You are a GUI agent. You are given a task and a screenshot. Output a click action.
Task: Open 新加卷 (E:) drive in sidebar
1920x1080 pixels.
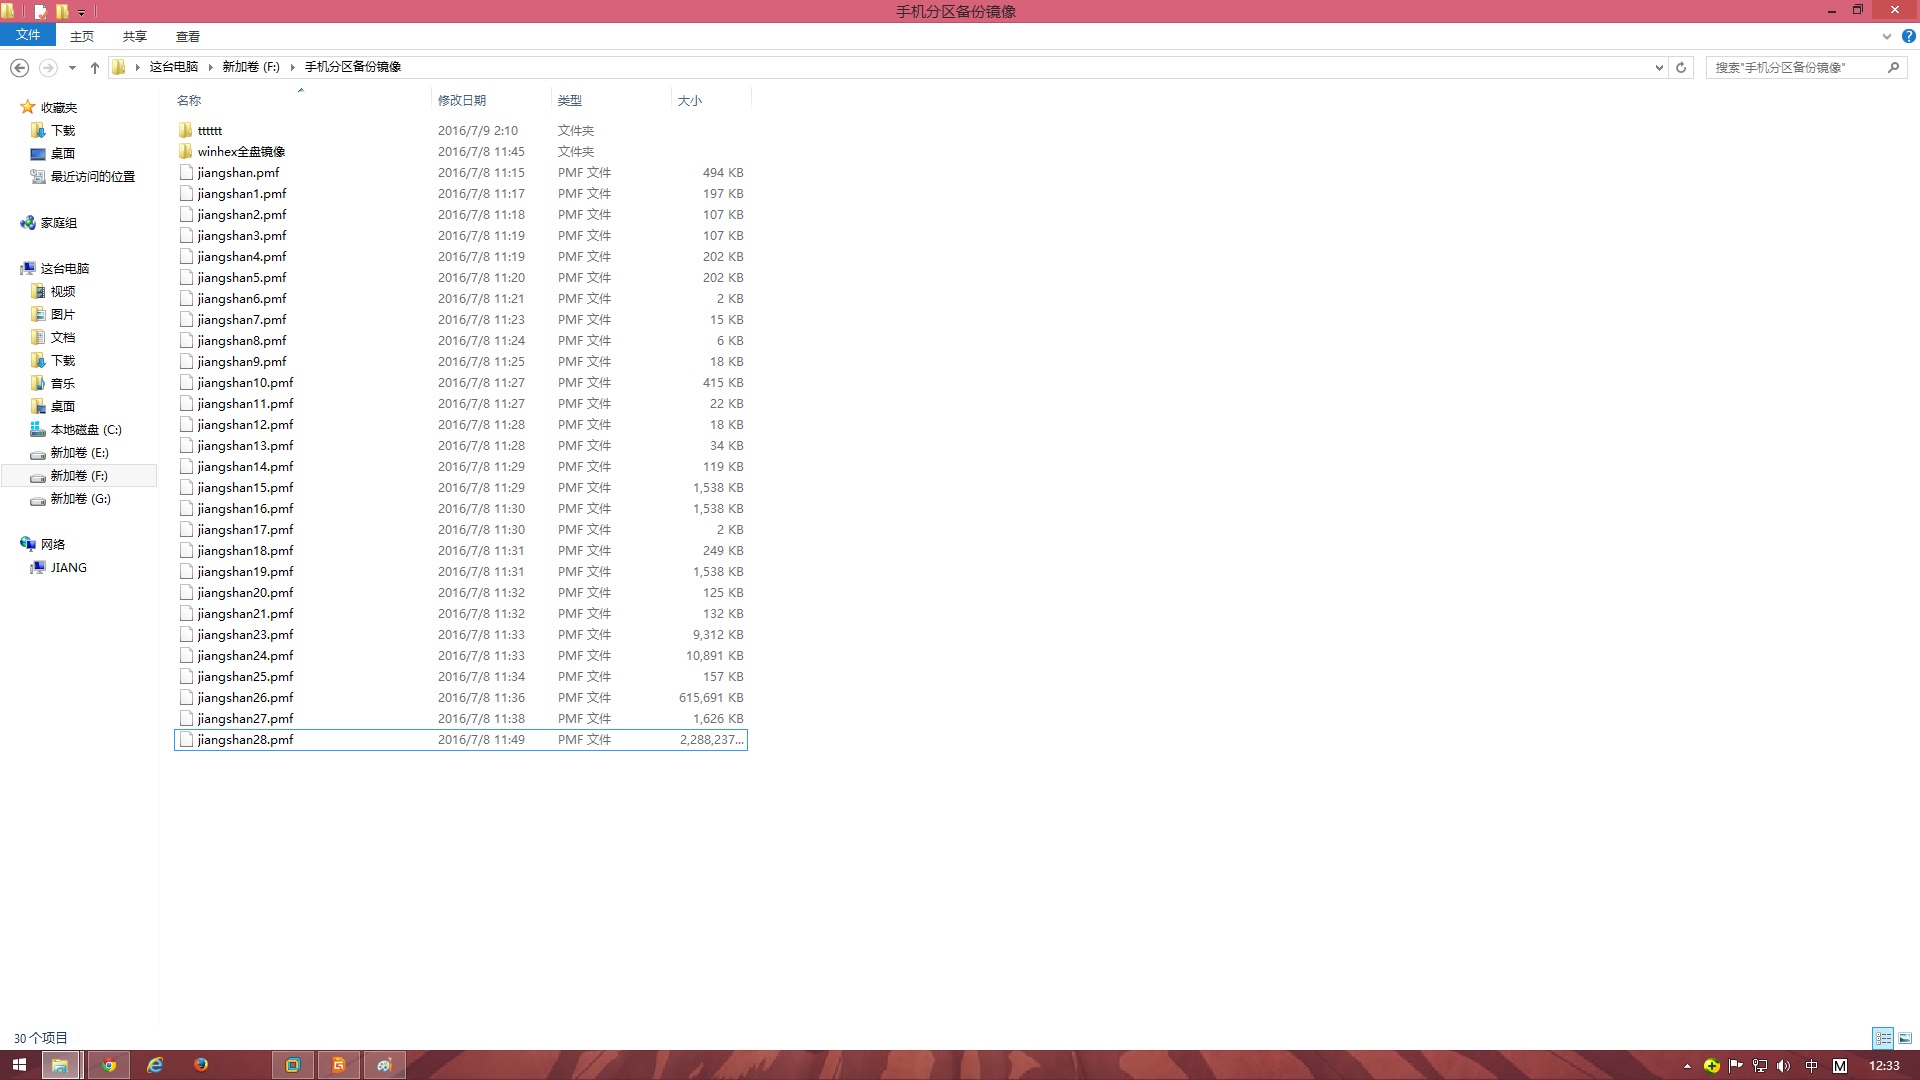pyautogui.click(x=80, y=453)
